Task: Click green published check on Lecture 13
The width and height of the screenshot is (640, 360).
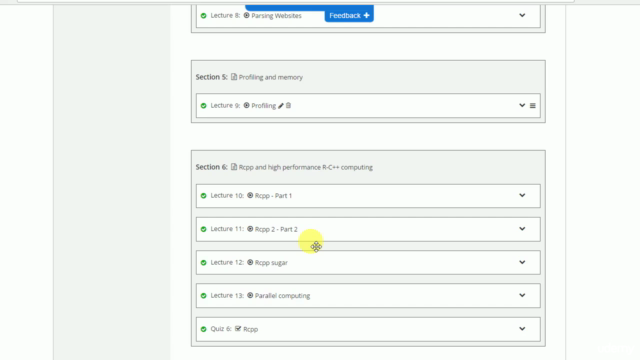Action: [204, 296]
